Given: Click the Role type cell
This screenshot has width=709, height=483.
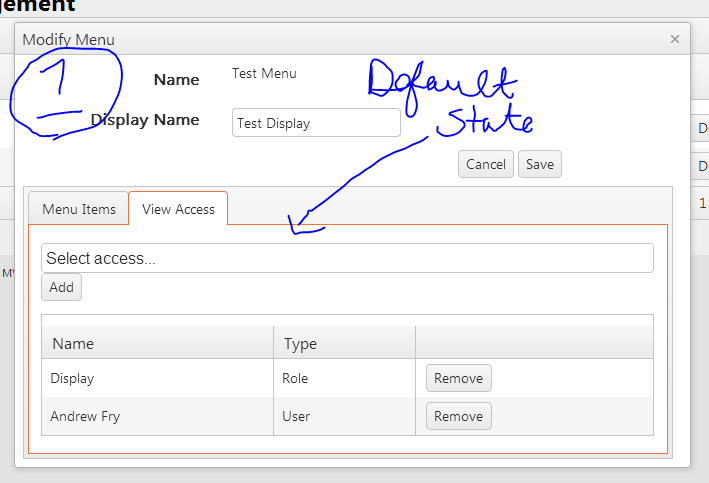Looking at the screenshot, I should (345, 378).
